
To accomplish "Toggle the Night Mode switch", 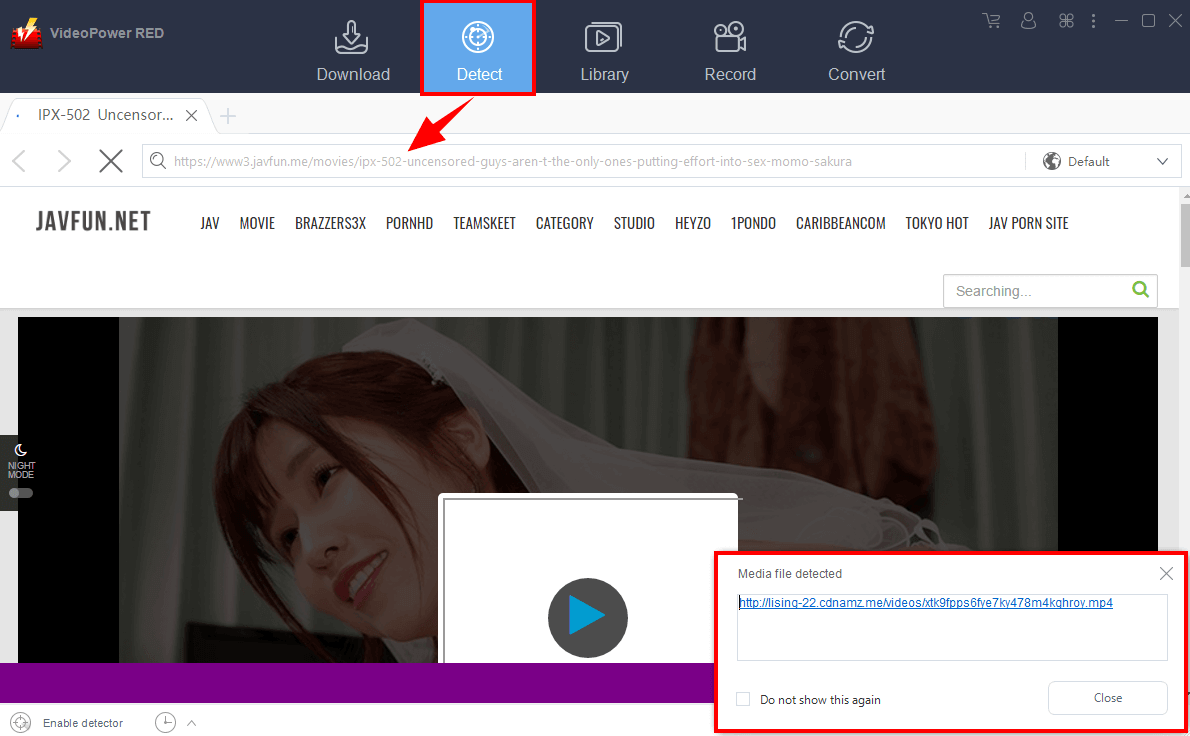I will 20,493.
